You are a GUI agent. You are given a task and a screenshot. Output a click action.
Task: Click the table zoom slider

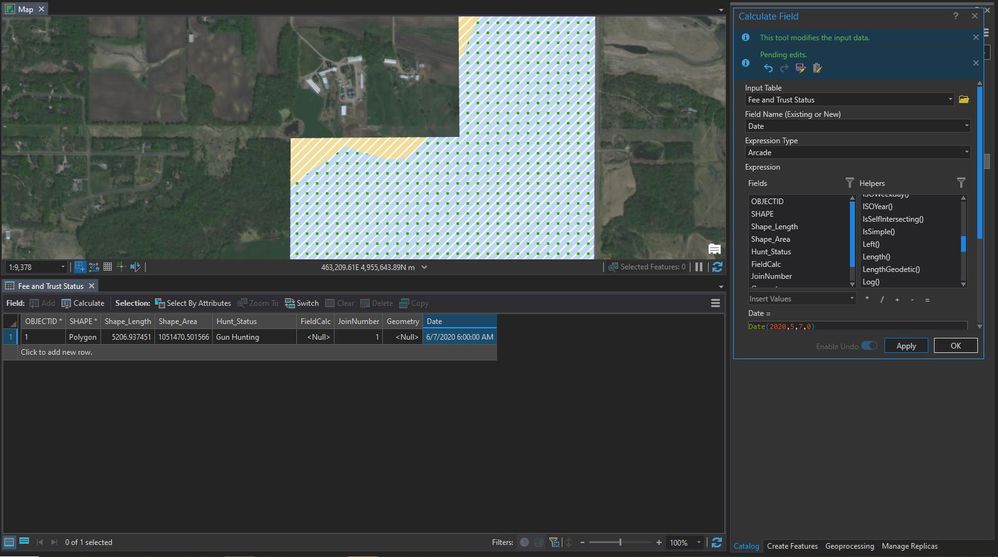point(620,542)
